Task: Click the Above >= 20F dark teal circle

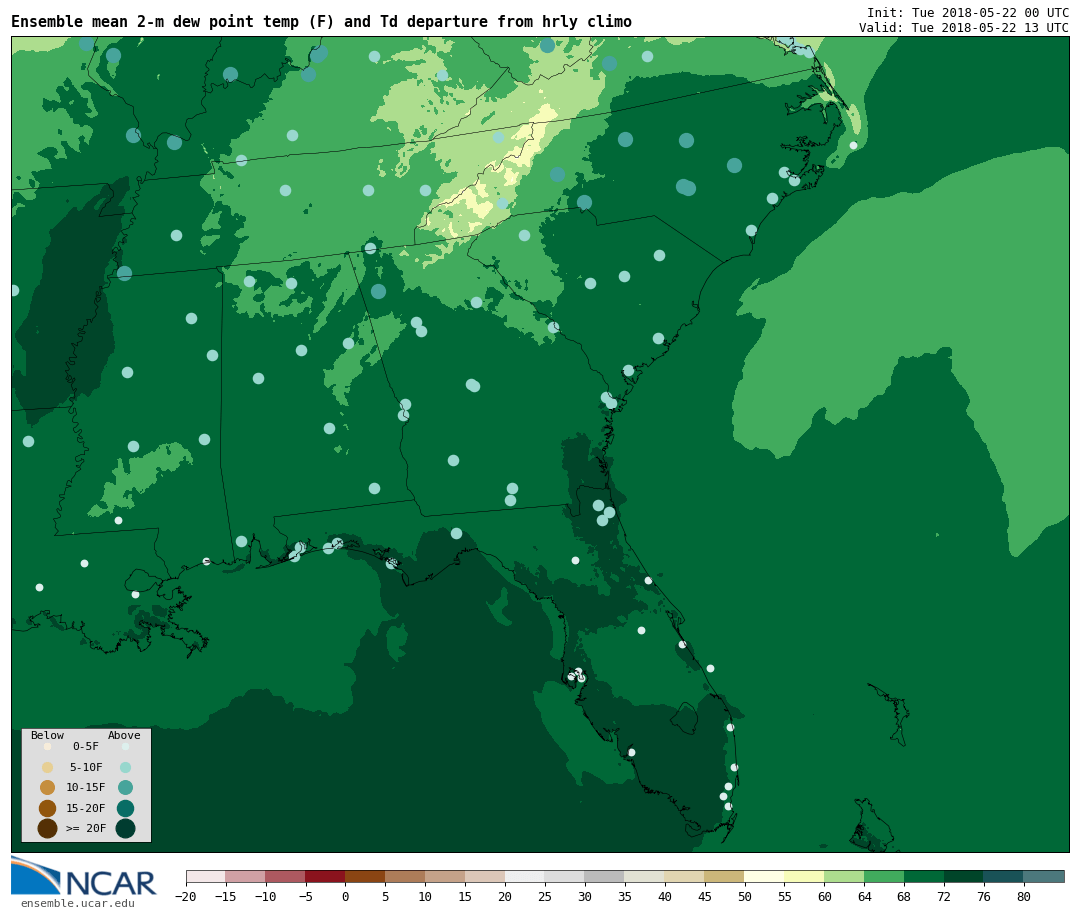Action: click(125, 828)
